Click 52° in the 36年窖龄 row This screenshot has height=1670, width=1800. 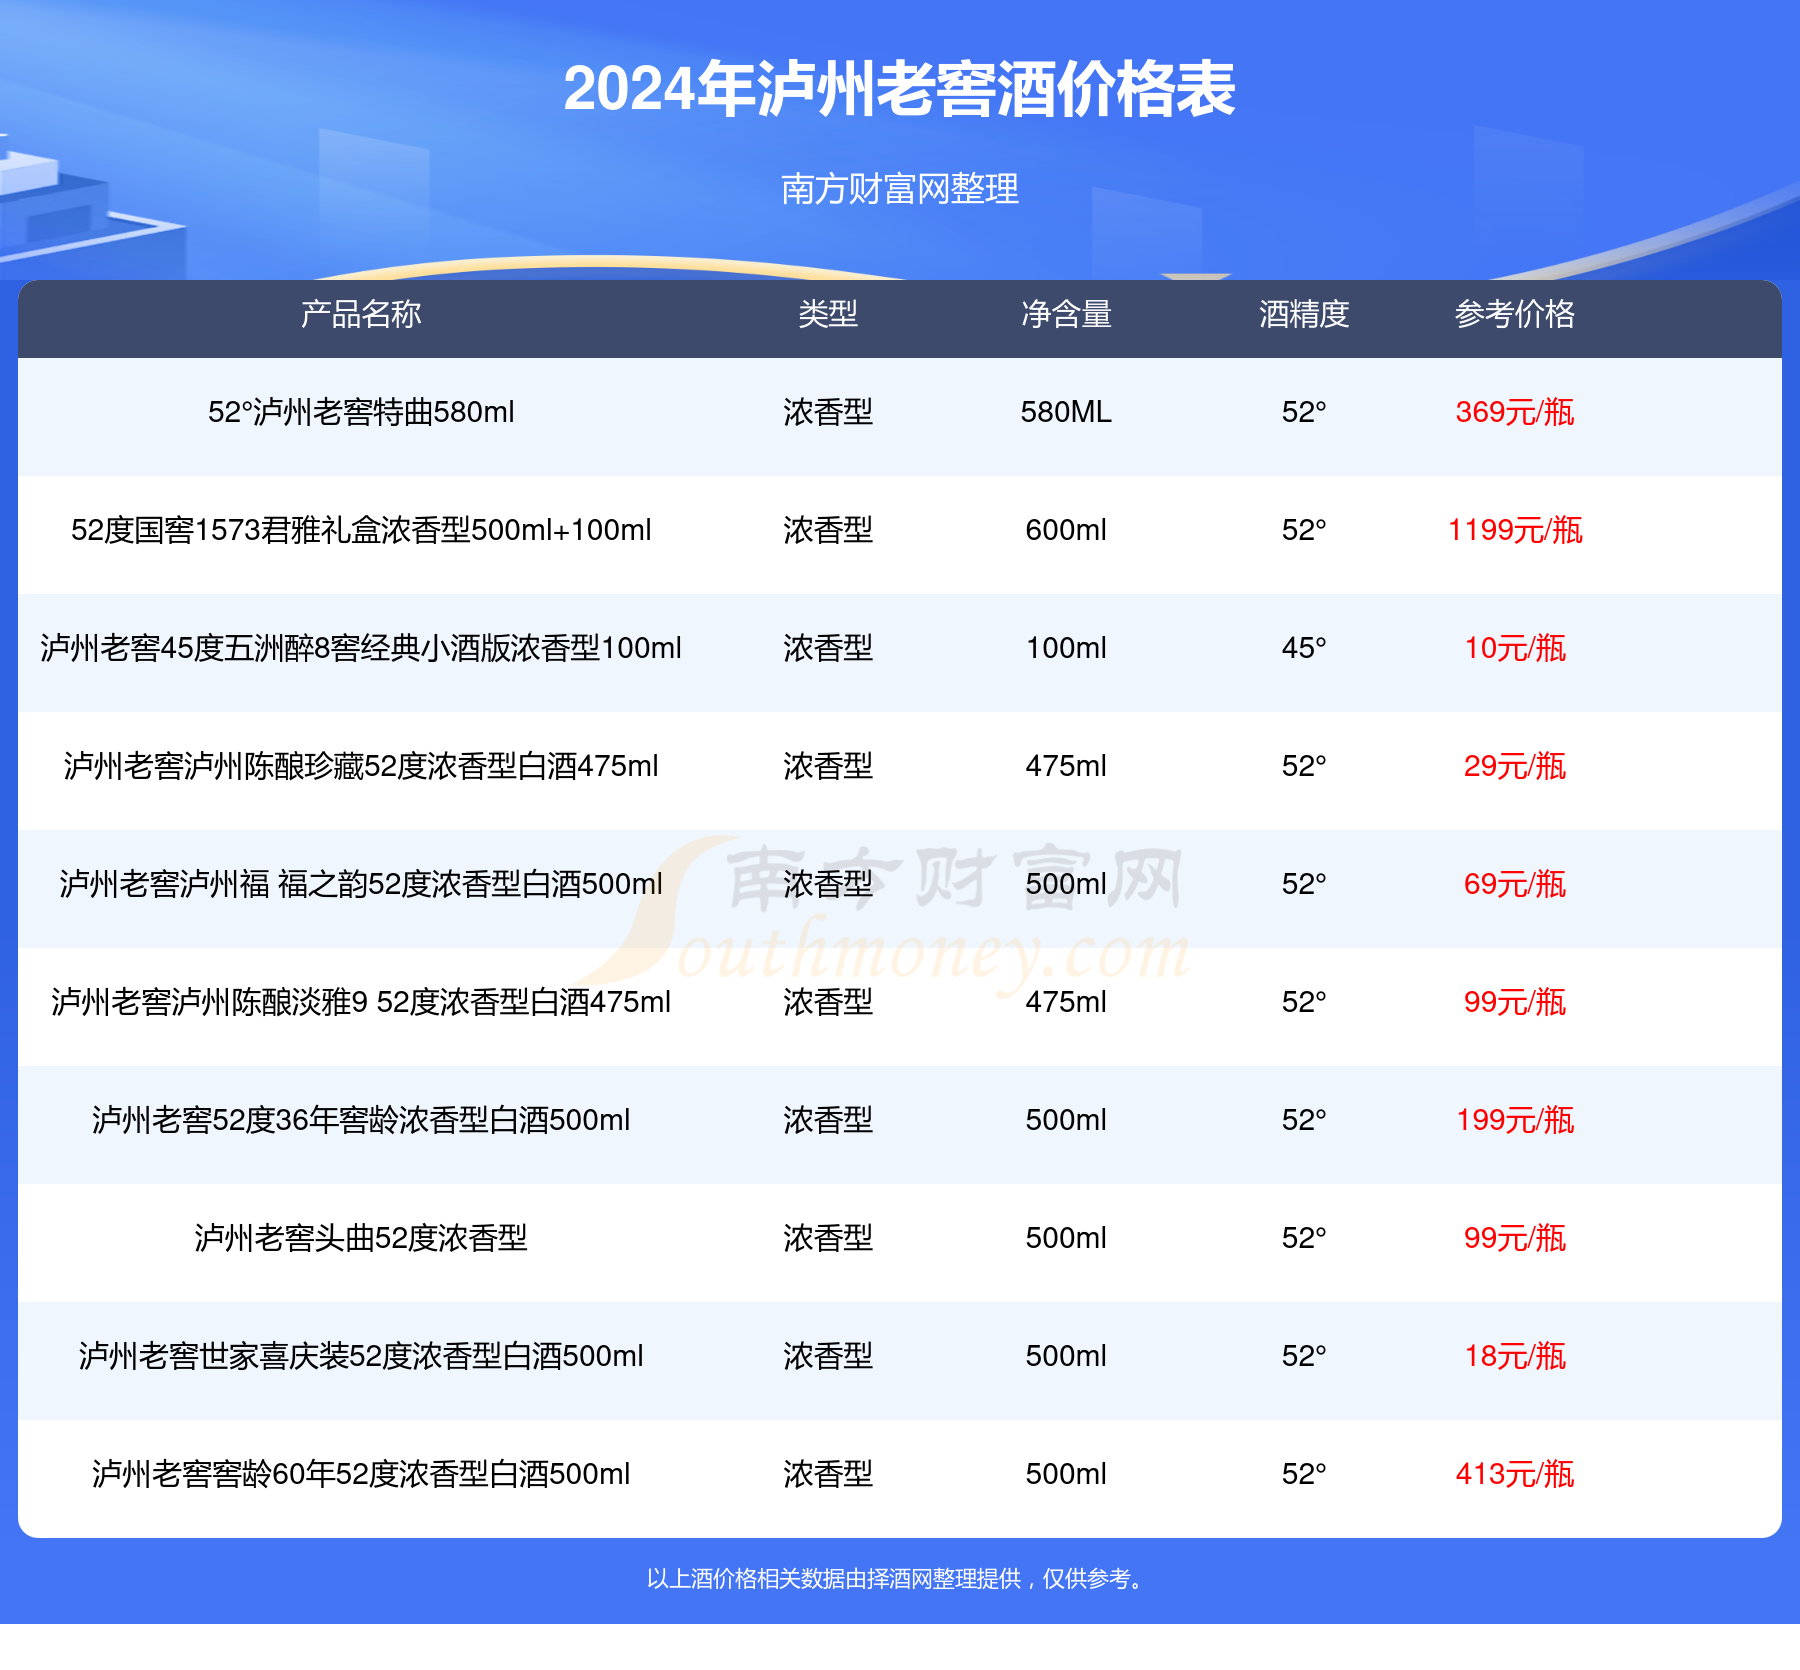[1304, 1120]
